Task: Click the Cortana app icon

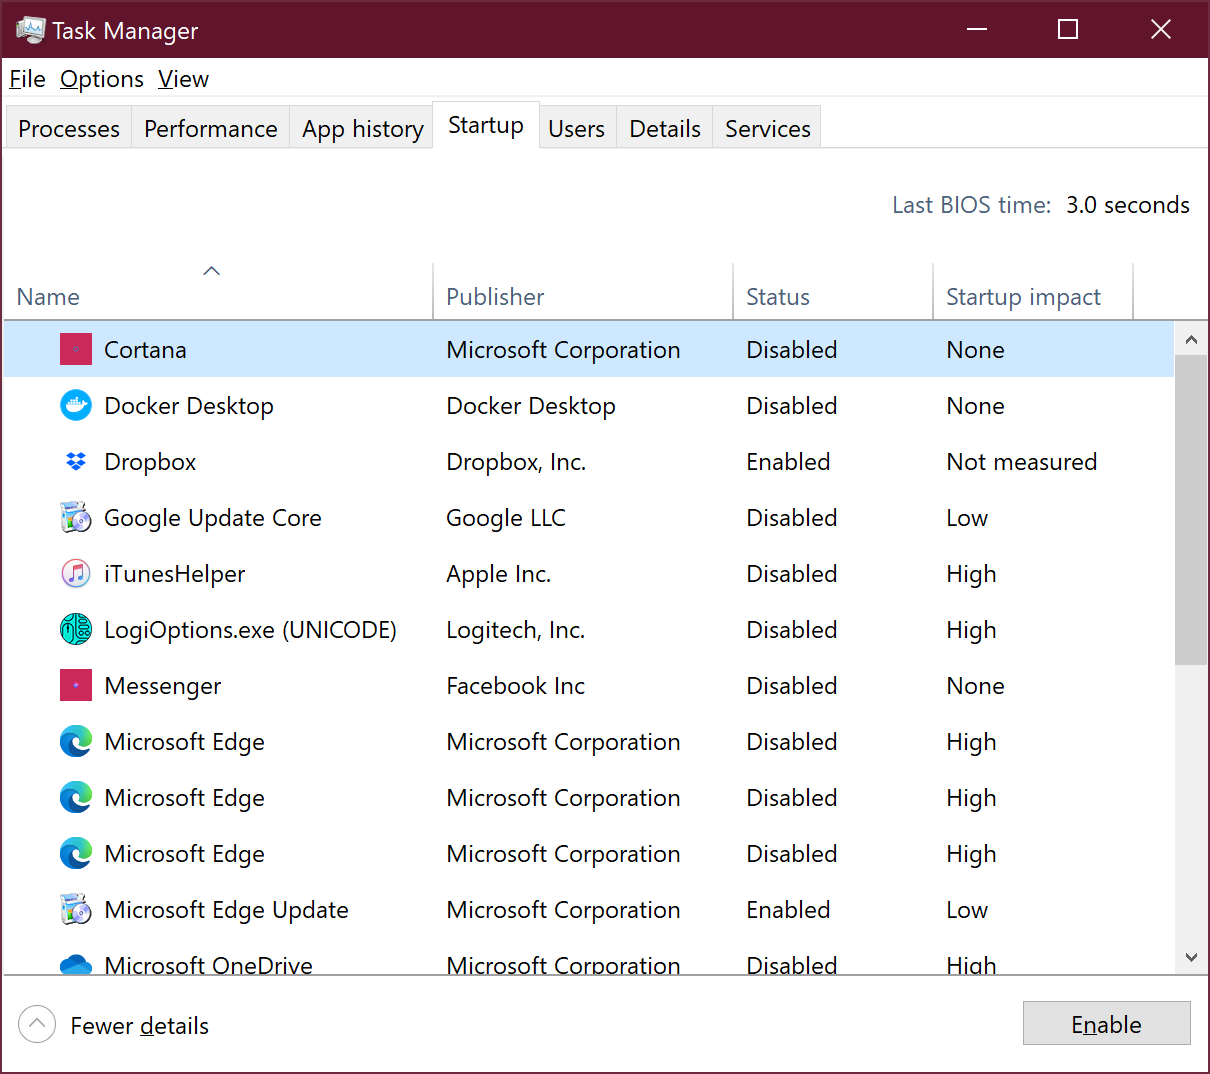Action: (x=76, y=350)
